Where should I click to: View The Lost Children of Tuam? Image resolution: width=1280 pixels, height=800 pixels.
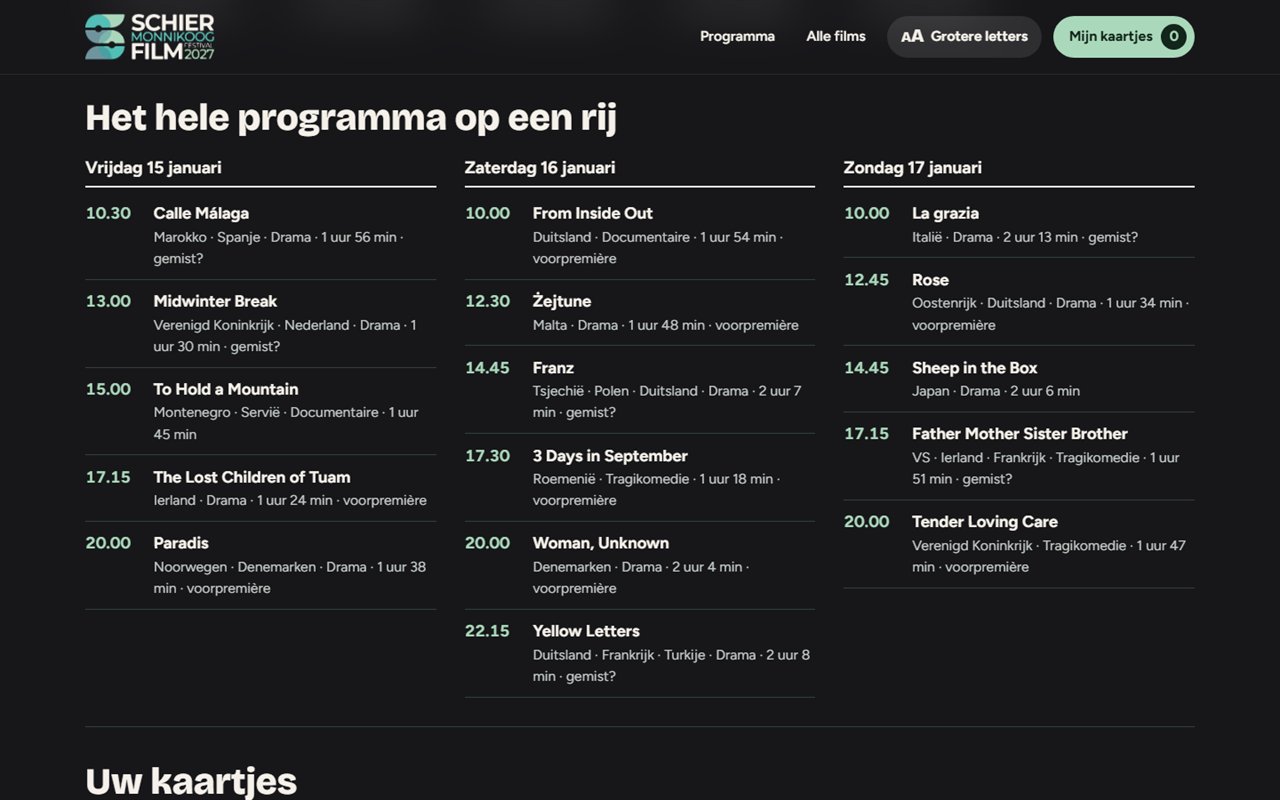pos(252,477)
